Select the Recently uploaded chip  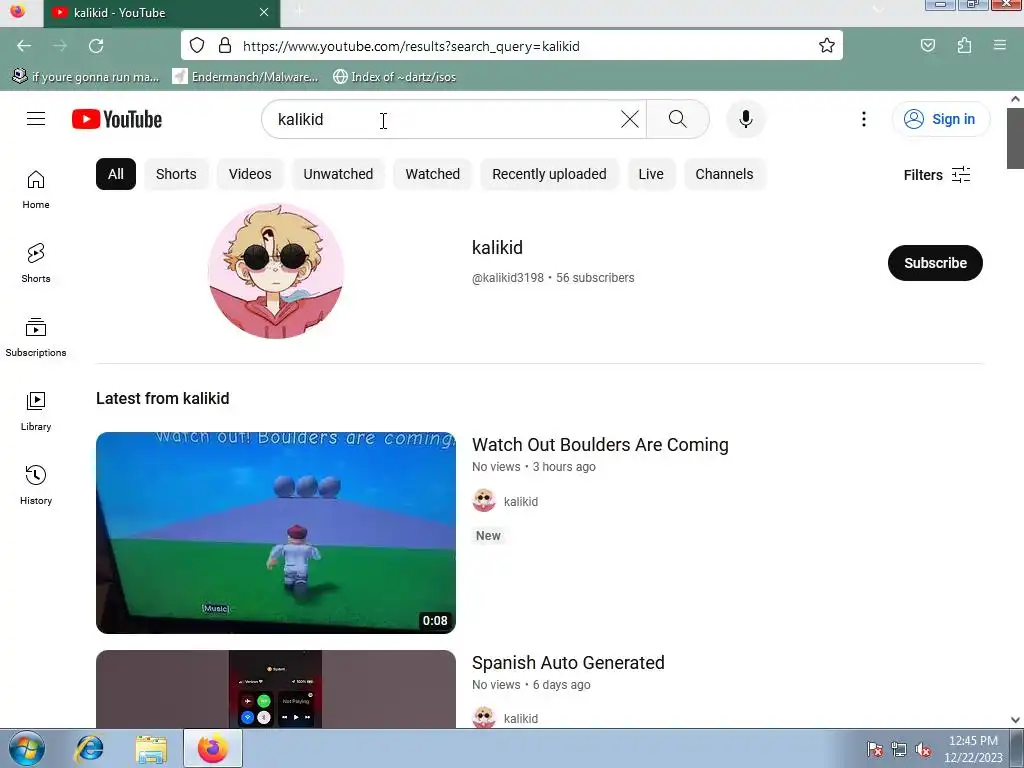549,174
